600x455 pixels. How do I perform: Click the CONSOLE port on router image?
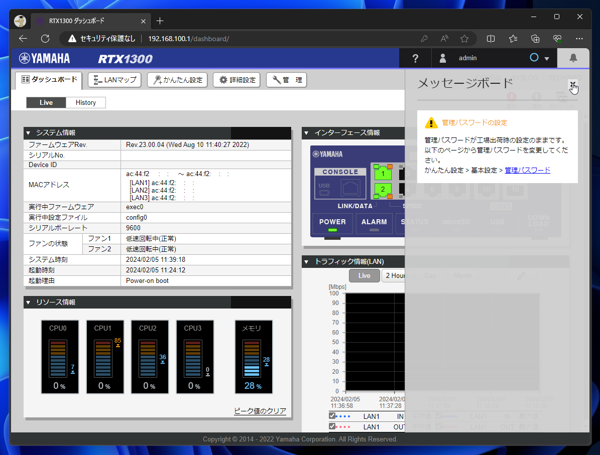[x=340, y=184]
